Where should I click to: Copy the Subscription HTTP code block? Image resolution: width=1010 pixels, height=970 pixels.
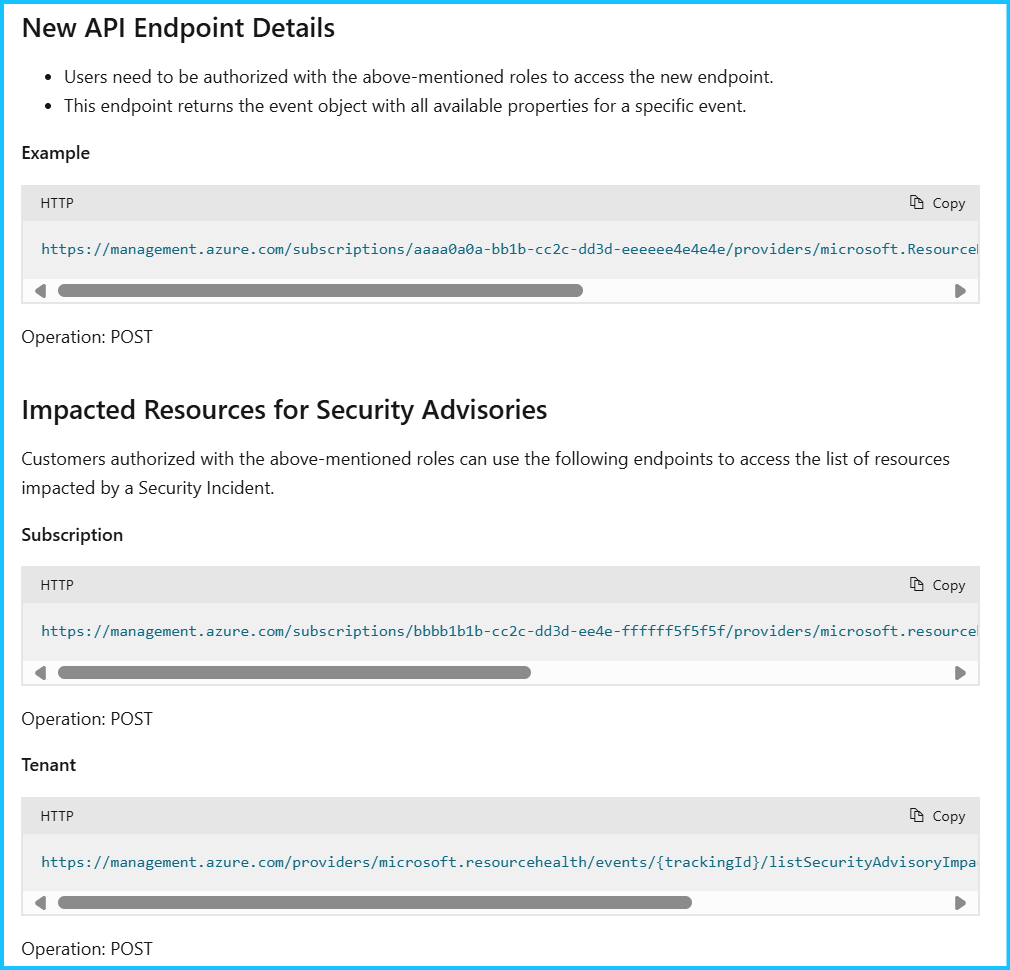coord(937,585)
